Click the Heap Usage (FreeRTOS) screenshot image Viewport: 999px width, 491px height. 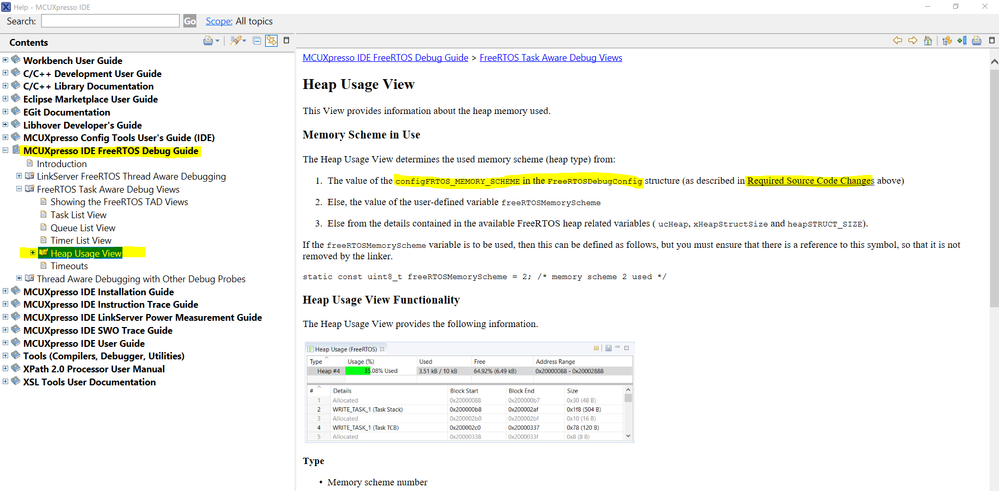click(469, 392)
